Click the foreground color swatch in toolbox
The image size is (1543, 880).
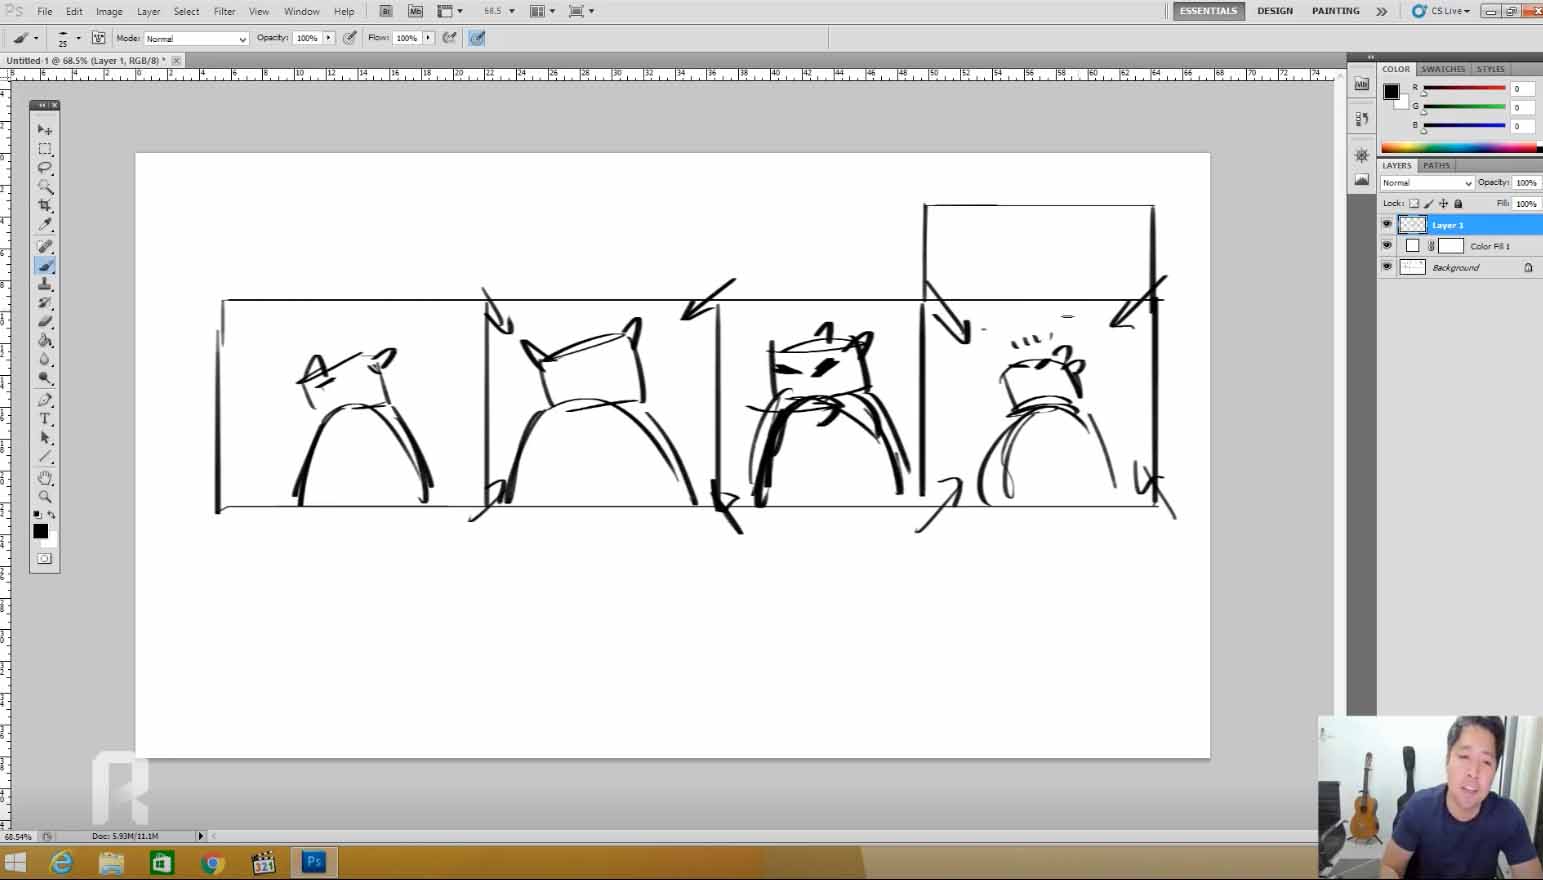tap(40, 530)
